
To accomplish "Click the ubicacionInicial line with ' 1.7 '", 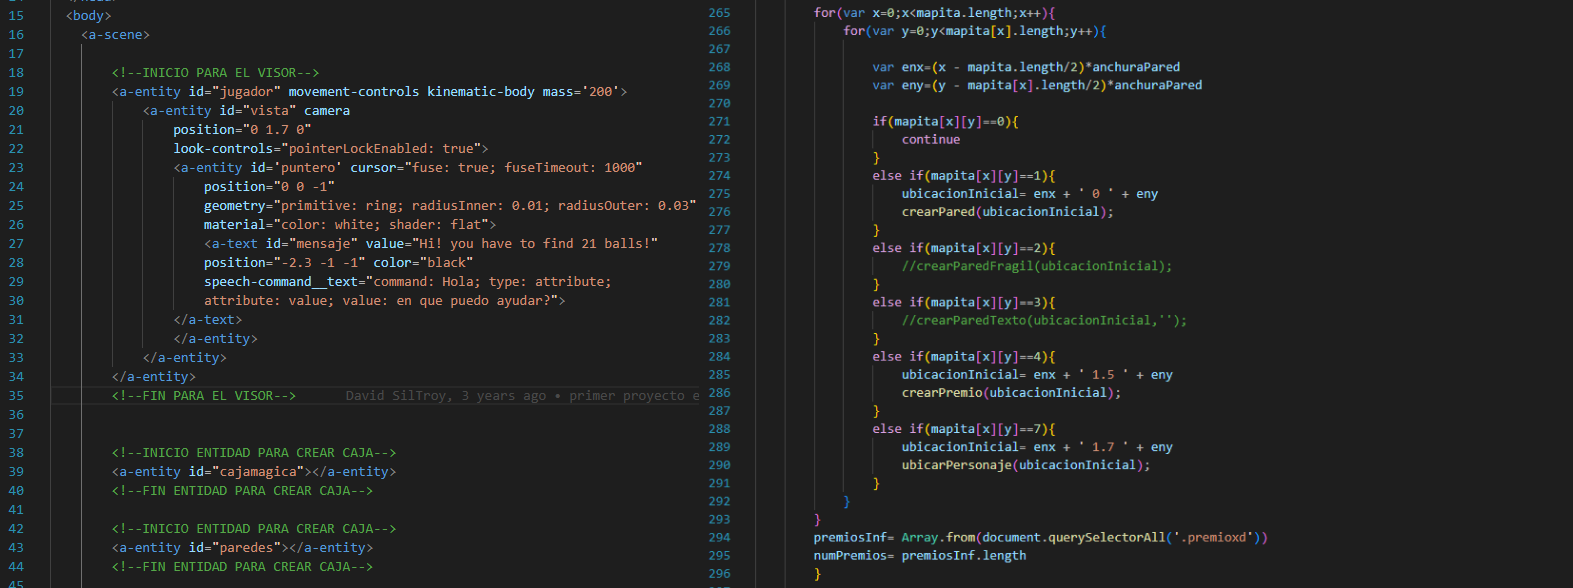I will (1038, 446).
